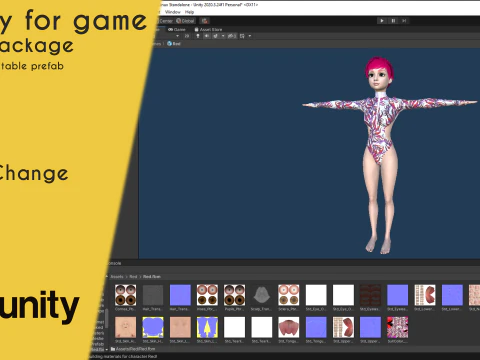Toggle the scene grid visibility icon
The width and height of the screenshot is (480, 360).
pyautogui.click(x=242, y=36)
